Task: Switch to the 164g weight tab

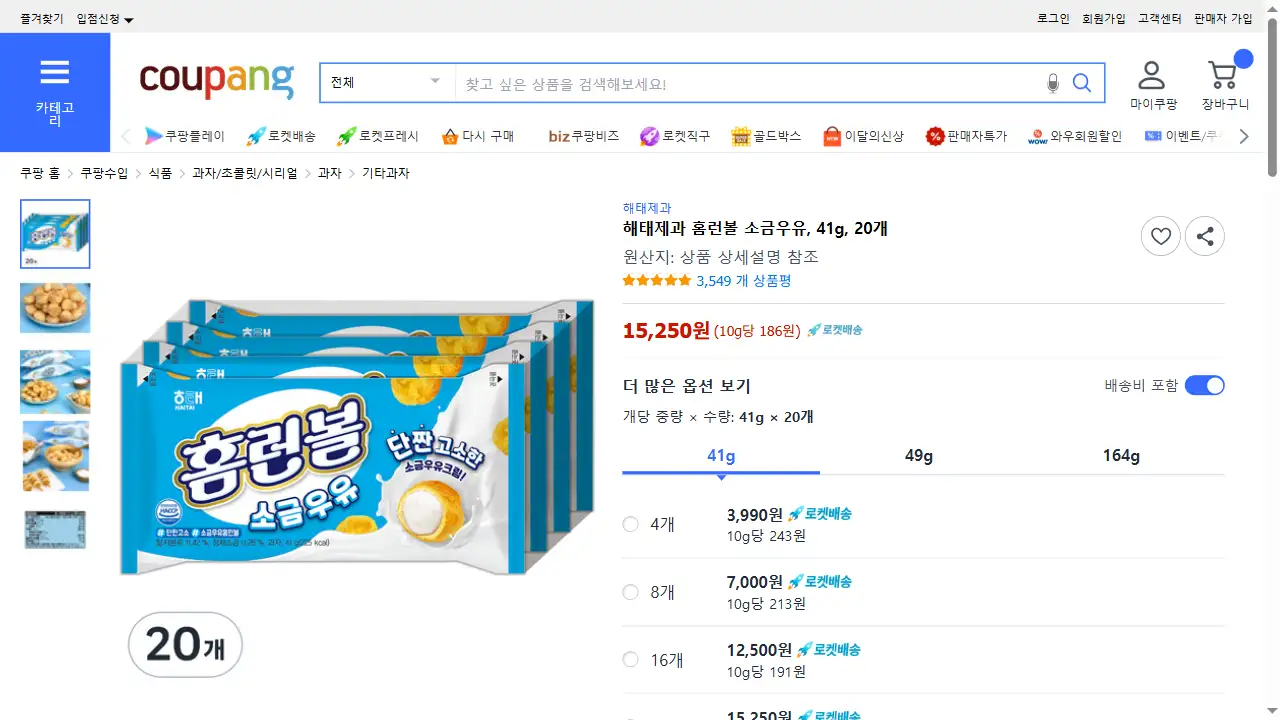Action: pos(1121,456)
